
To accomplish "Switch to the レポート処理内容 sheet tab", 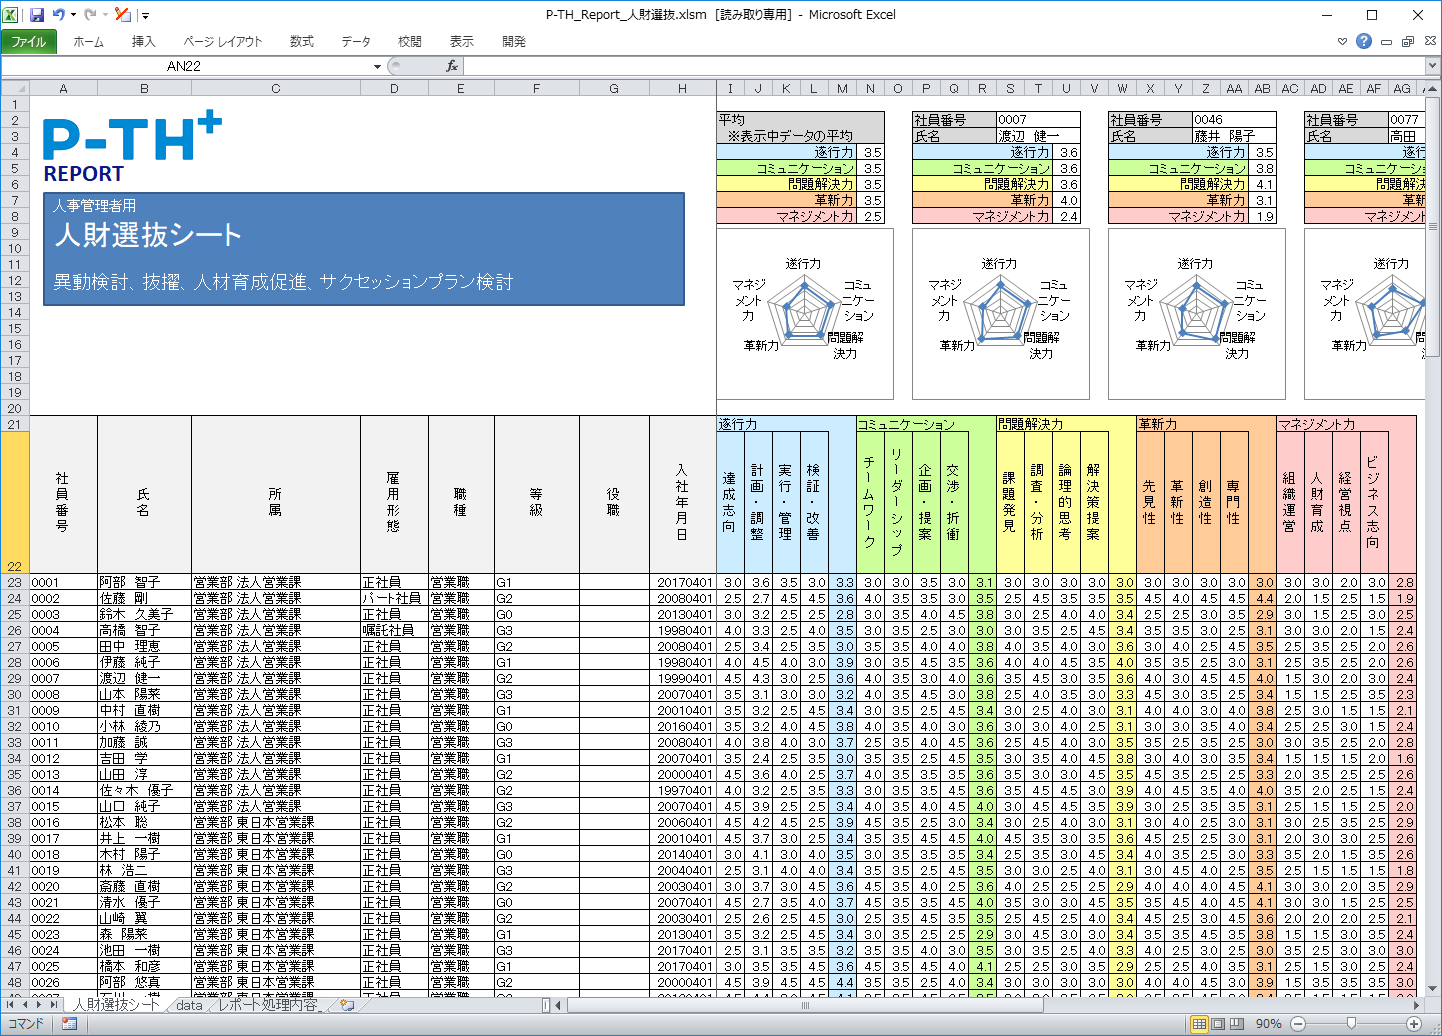I will (x=268, y=1005).
